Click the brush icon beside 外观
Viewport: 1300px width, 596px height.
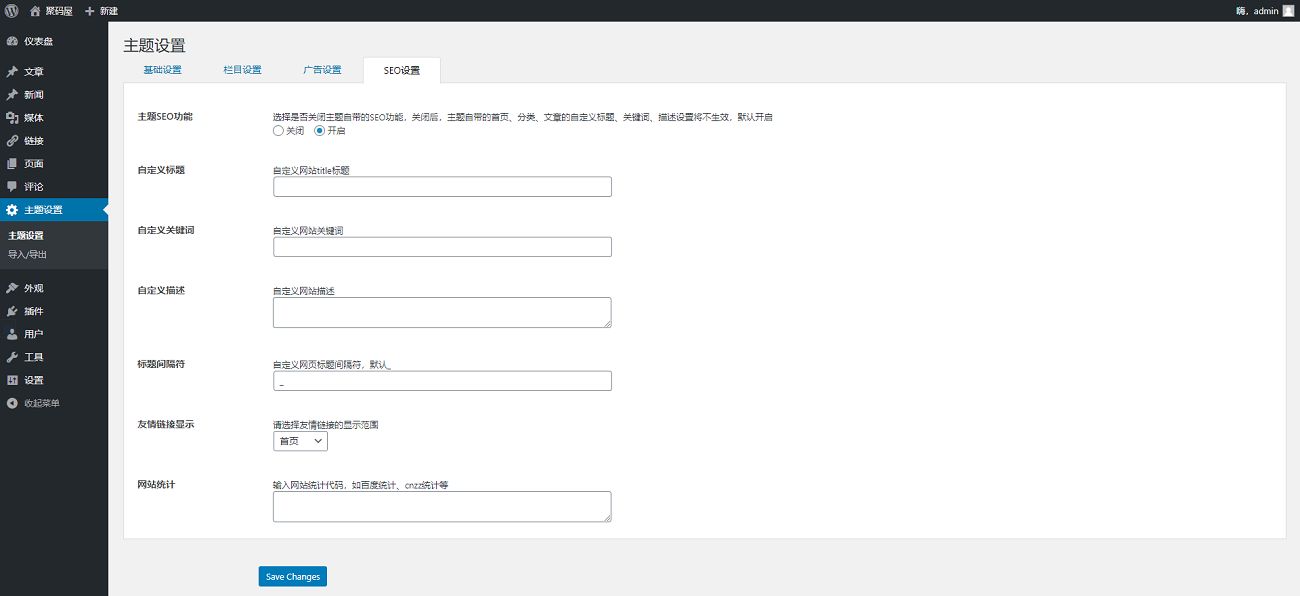tap(12, 288)
